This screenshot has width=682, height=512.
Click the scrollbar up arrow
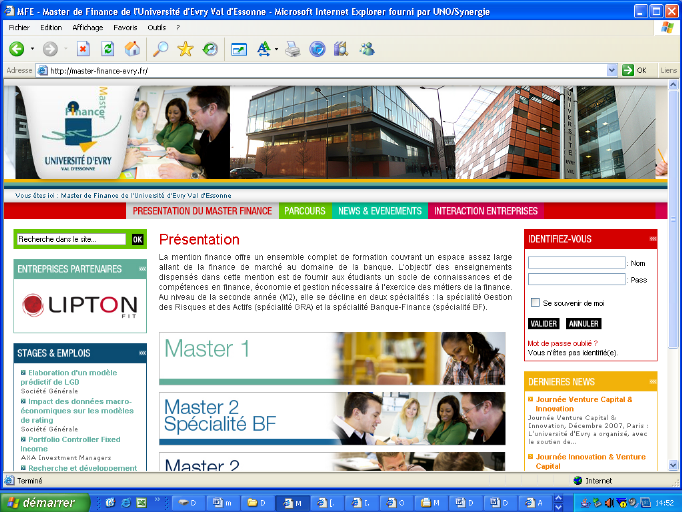coord(673,84)
